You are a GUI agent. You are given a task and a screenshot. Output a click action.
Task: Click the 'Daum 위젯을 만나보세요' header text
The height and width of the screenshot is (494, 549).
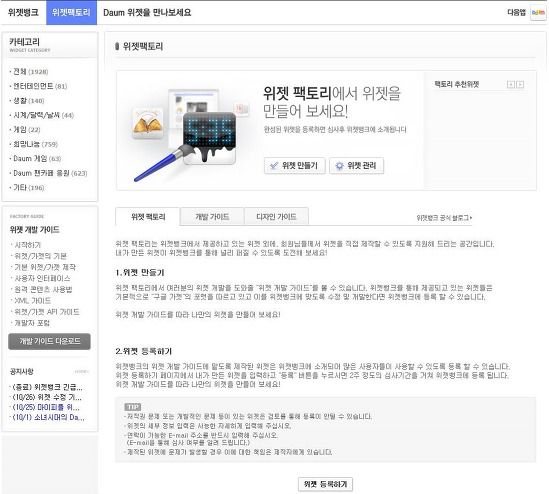click(147, 13)
